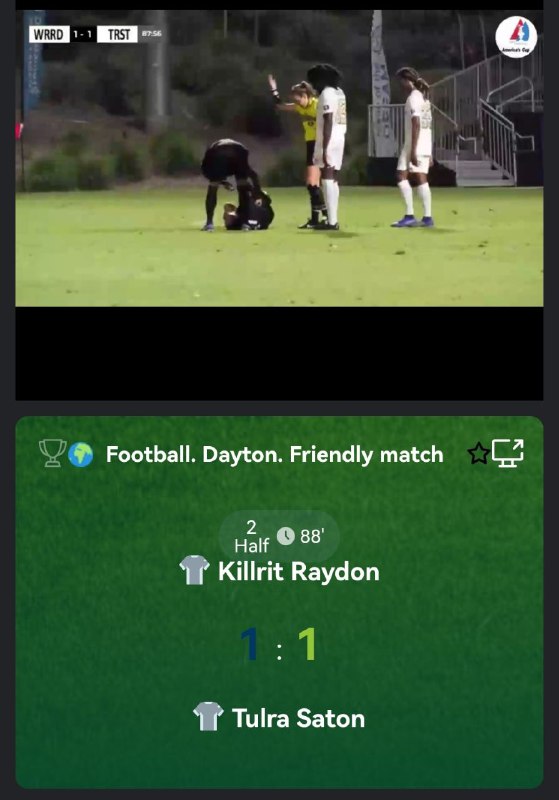Toggle the favorite star for this match
Viewport: 559px width, 800px height.
(478, 454)
